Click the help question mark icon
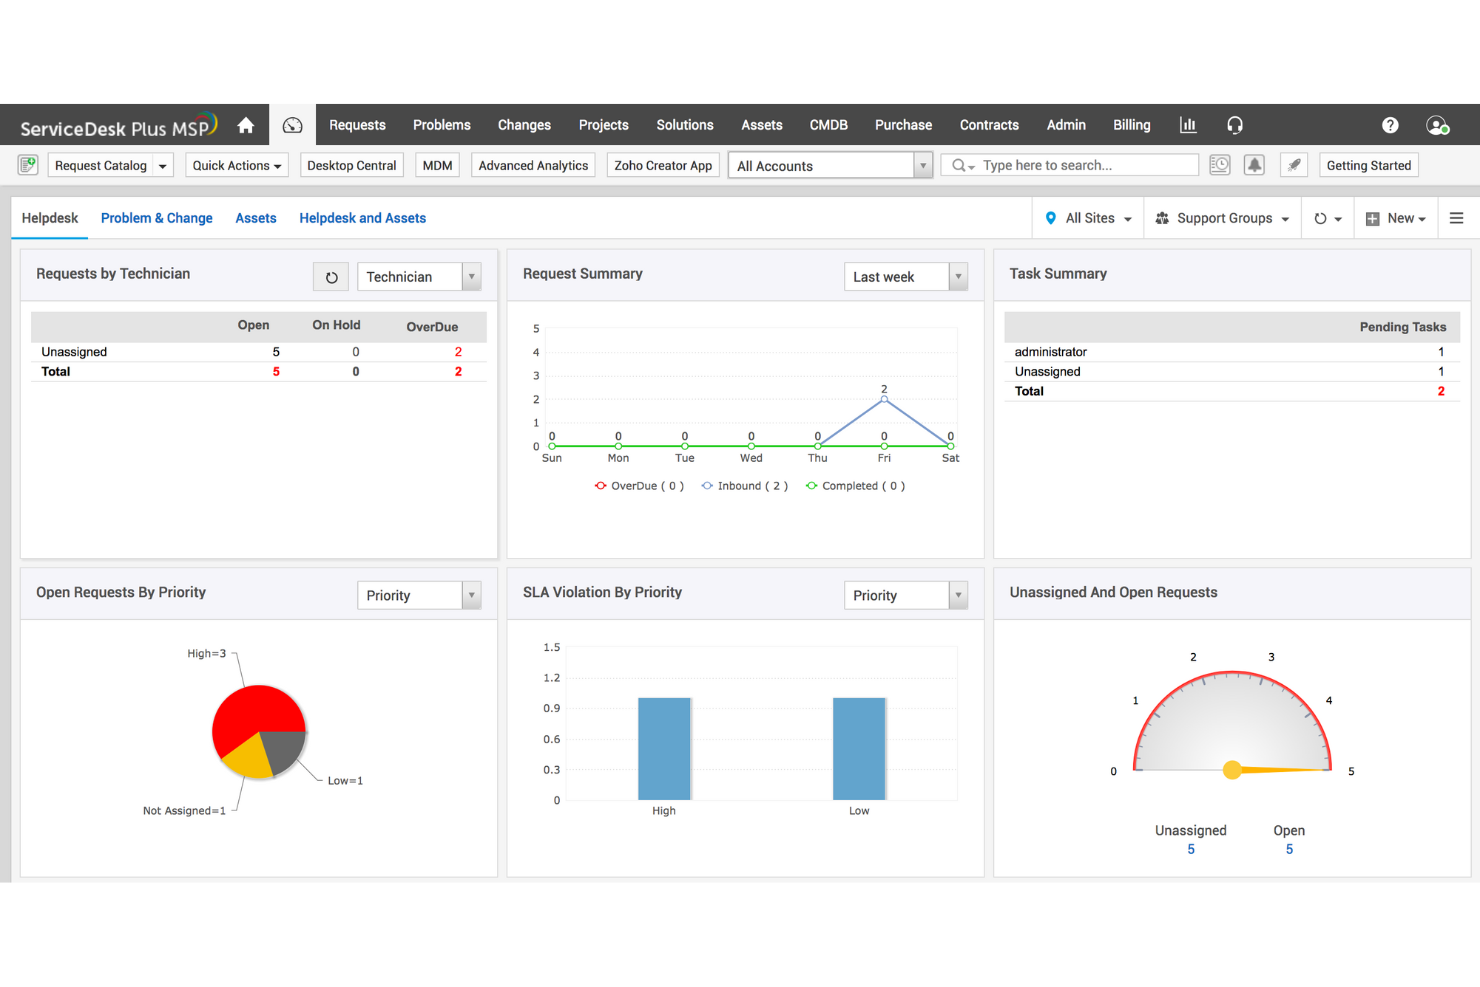The image size is (1480, 987). click(x=1390, y=124)
